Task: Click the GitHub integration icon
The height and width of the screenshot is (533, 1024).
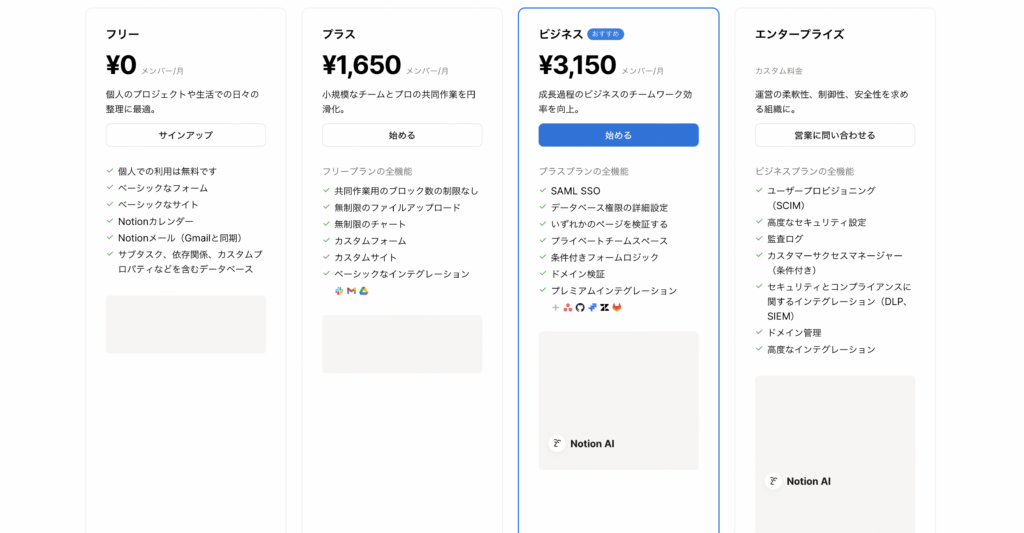Action: (580, 308)
